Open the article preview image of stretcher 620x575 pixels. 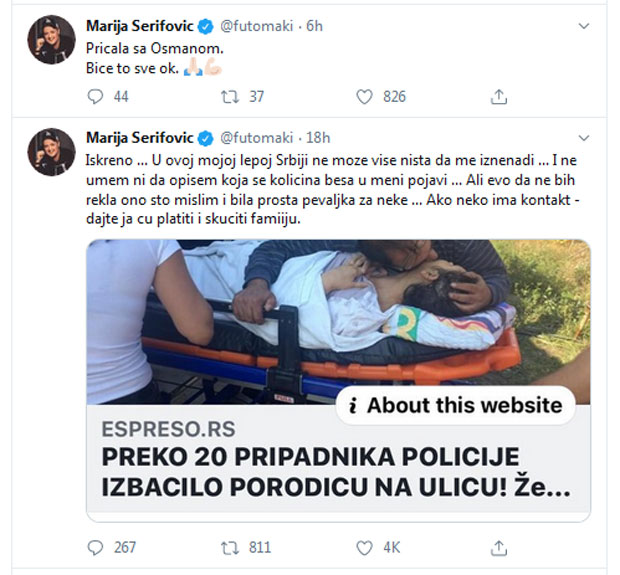click(300, 310)
